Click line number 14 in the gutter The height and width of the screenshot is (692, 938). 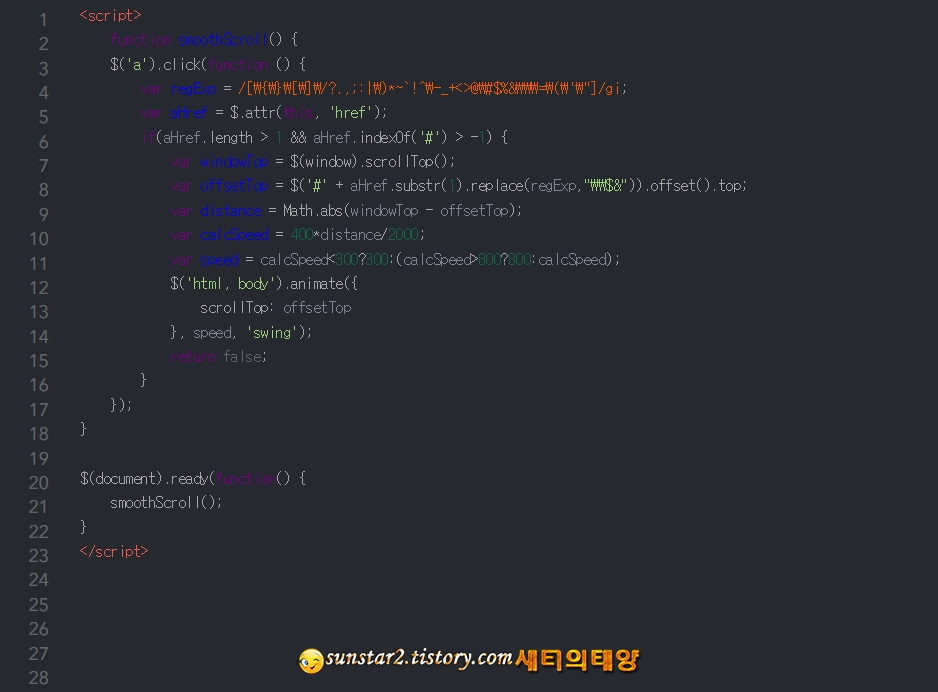point(39,337)
